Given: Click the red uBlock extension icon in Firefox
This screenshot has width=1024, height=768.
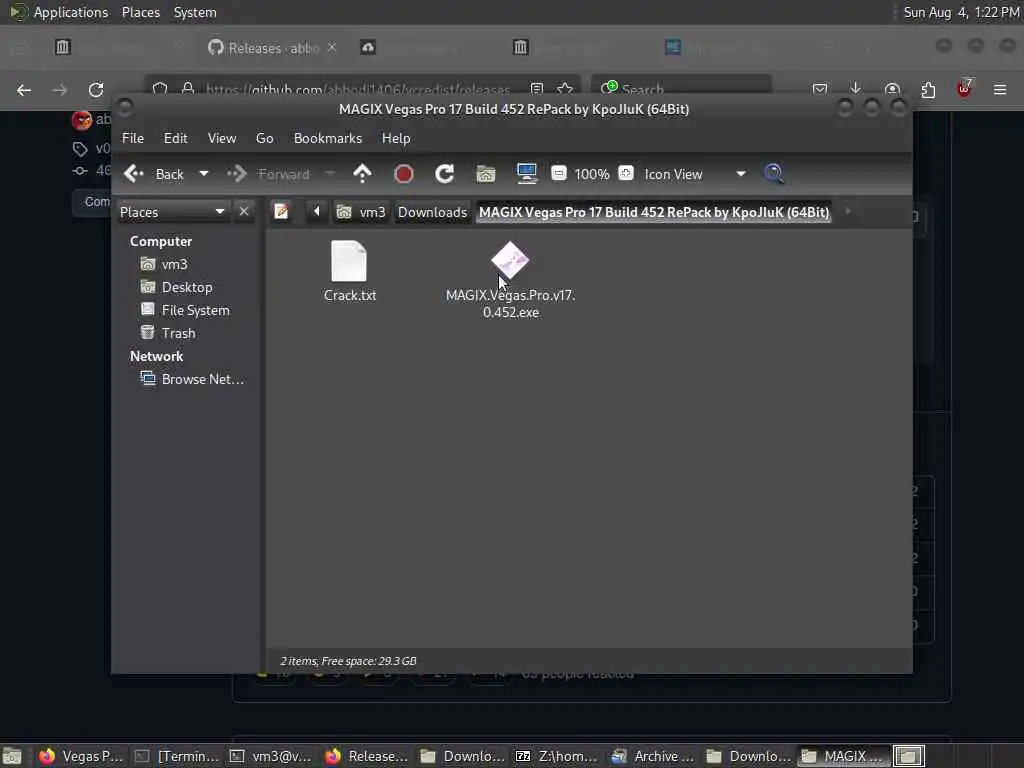Looking at the screenshot, I should (x=964, y=89).
